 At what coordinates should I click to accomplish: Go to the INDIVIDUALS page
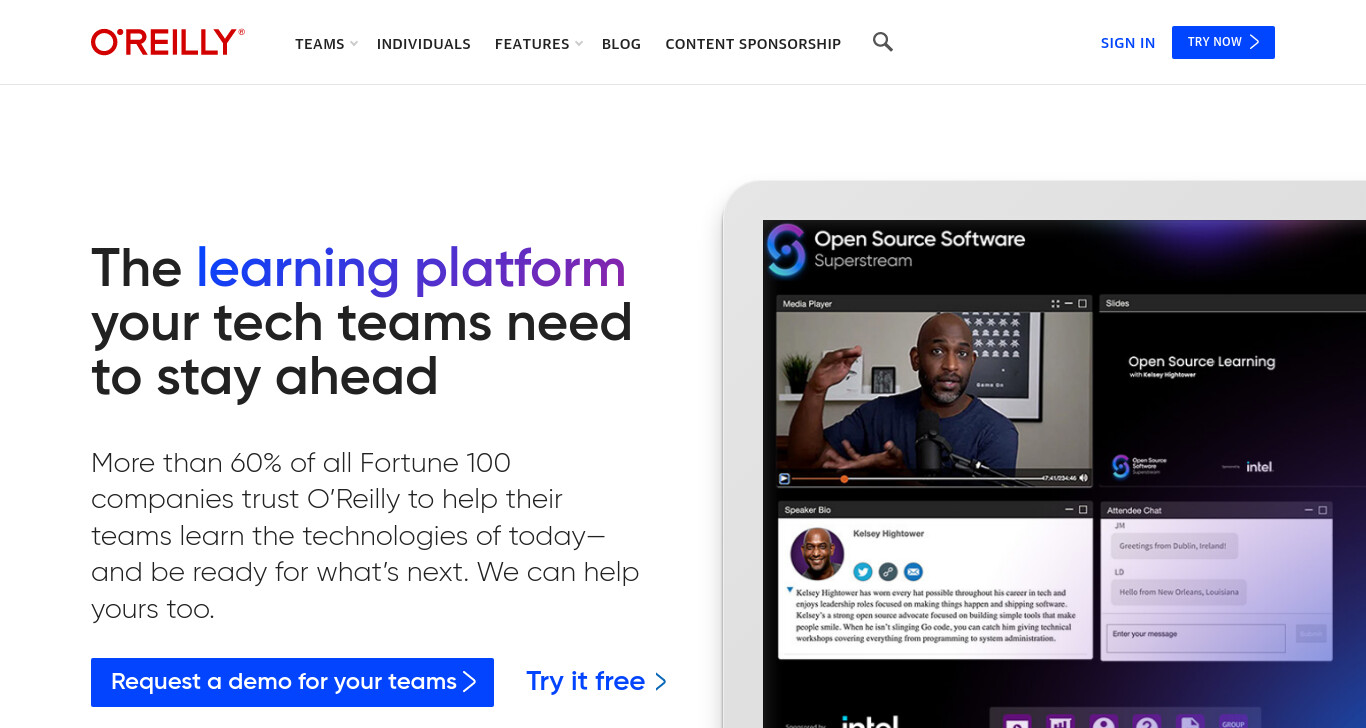coord(424,44)
